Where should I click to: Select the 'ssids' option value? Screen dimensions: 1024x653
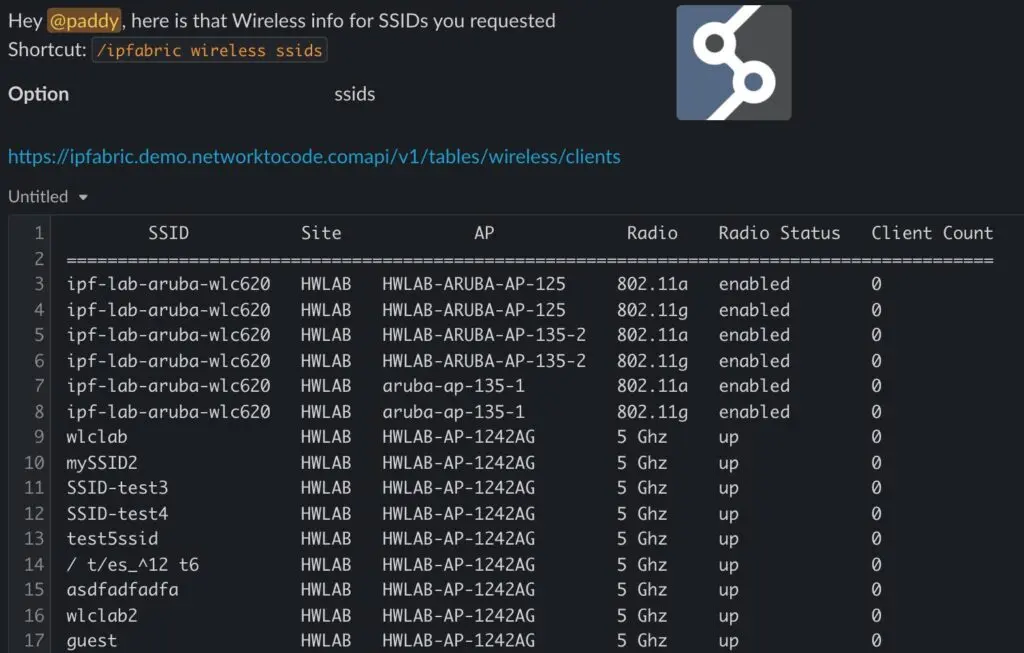coord(355,94)
